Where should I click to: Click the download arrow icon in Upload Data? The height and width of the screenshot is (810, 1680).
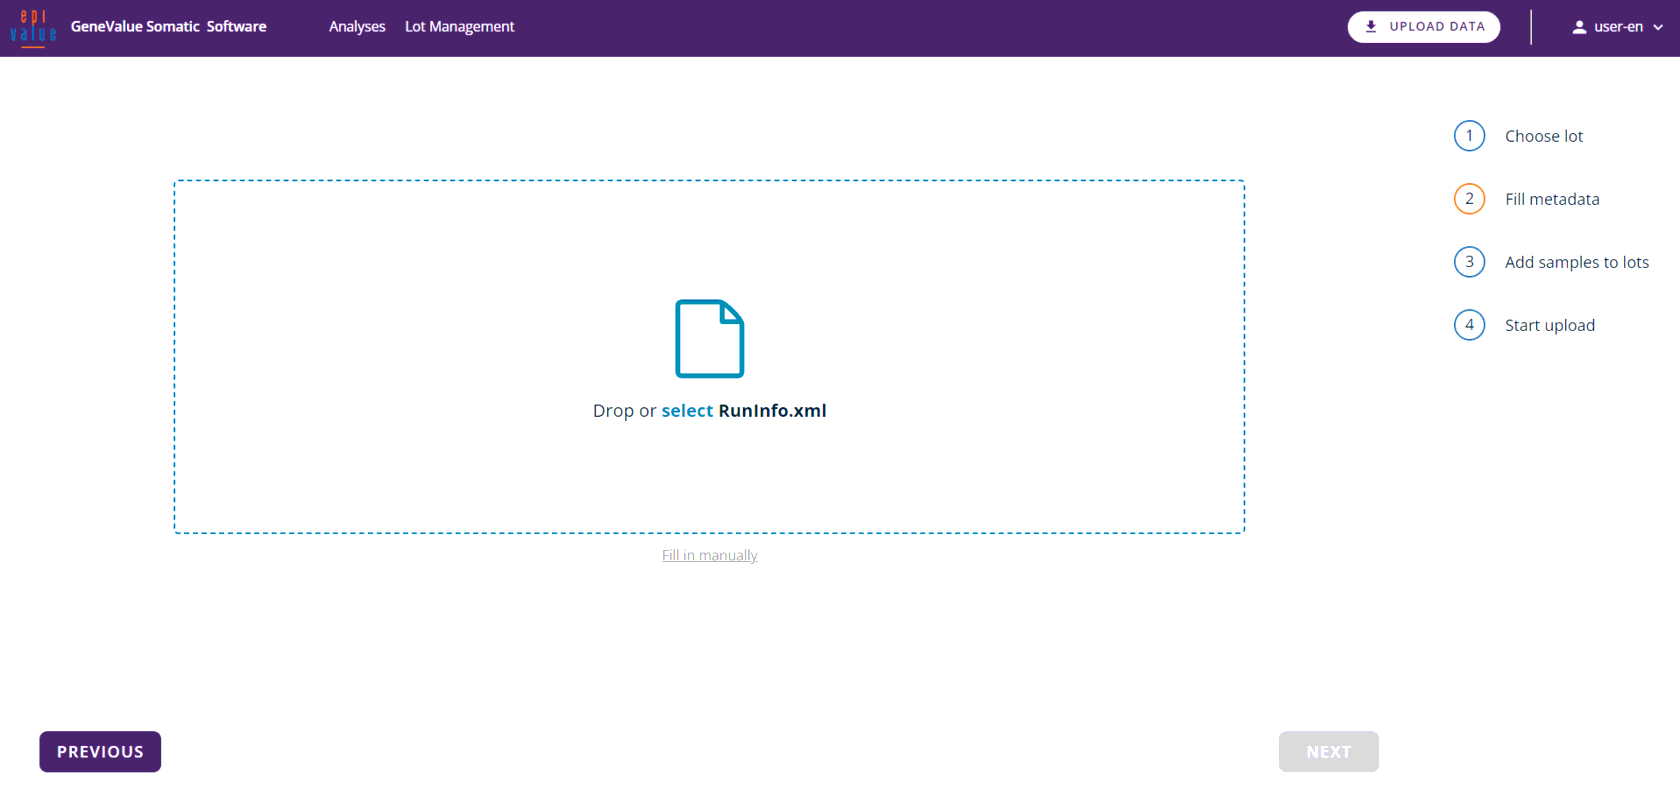coord(1371,27)
